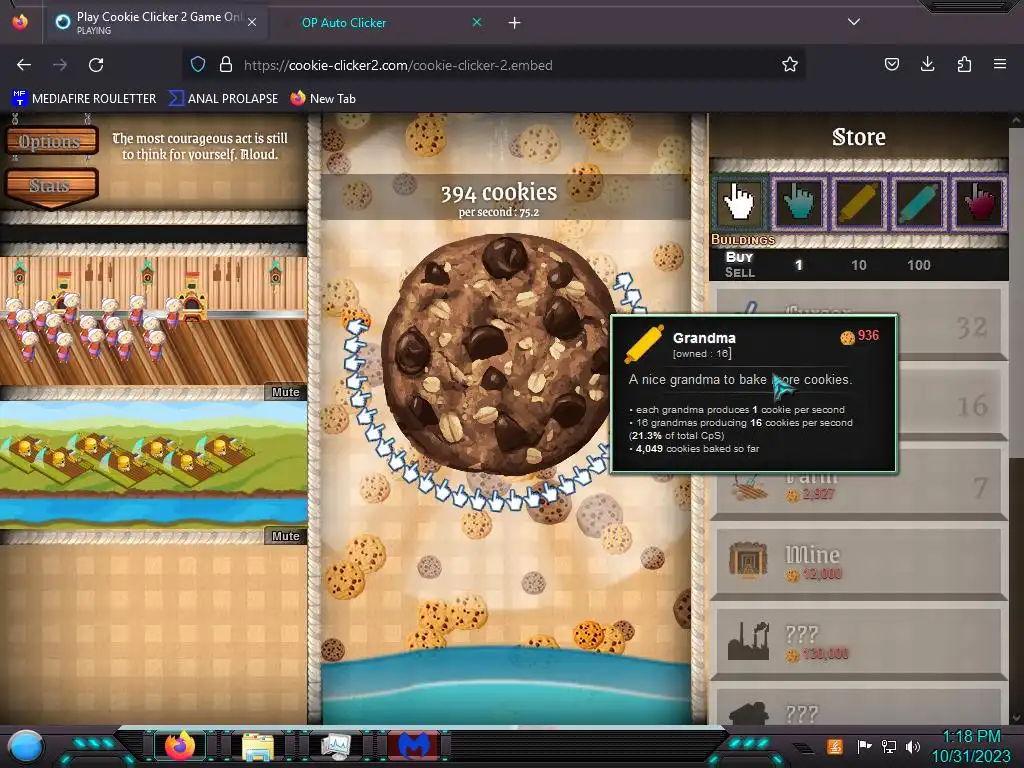Buy a Grandma building showing 16

(x=952, y=403)
